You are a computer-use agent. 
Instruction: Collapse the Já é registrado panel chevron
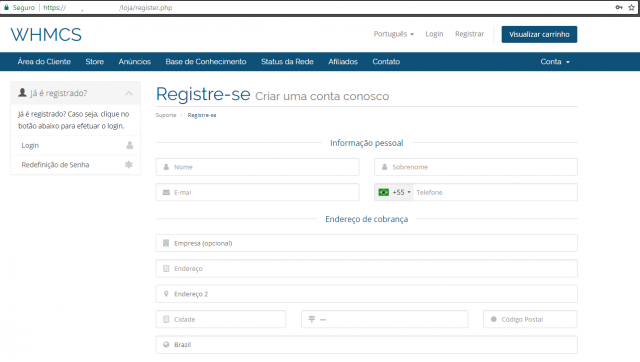click(x=129, y=93)
